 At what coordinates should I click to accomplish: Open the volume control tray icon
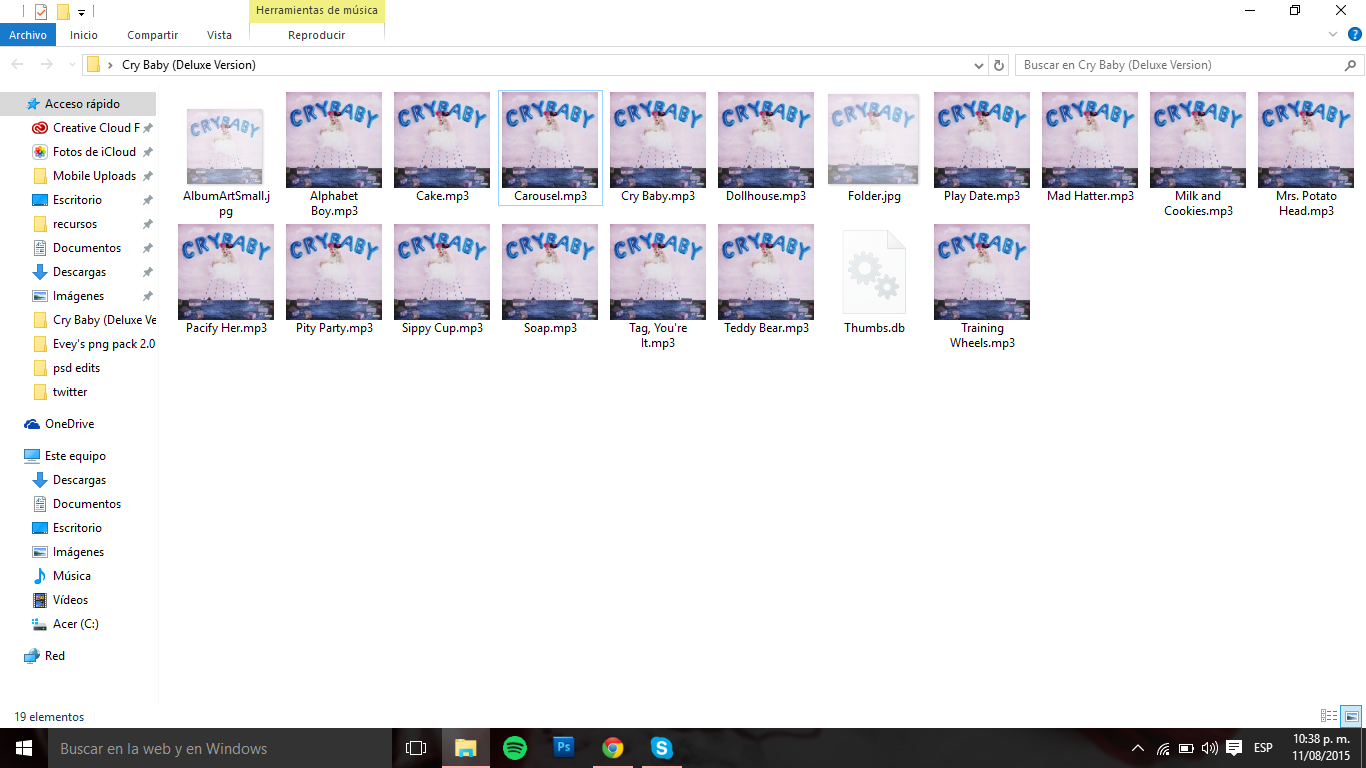[x=1210, y=748]
